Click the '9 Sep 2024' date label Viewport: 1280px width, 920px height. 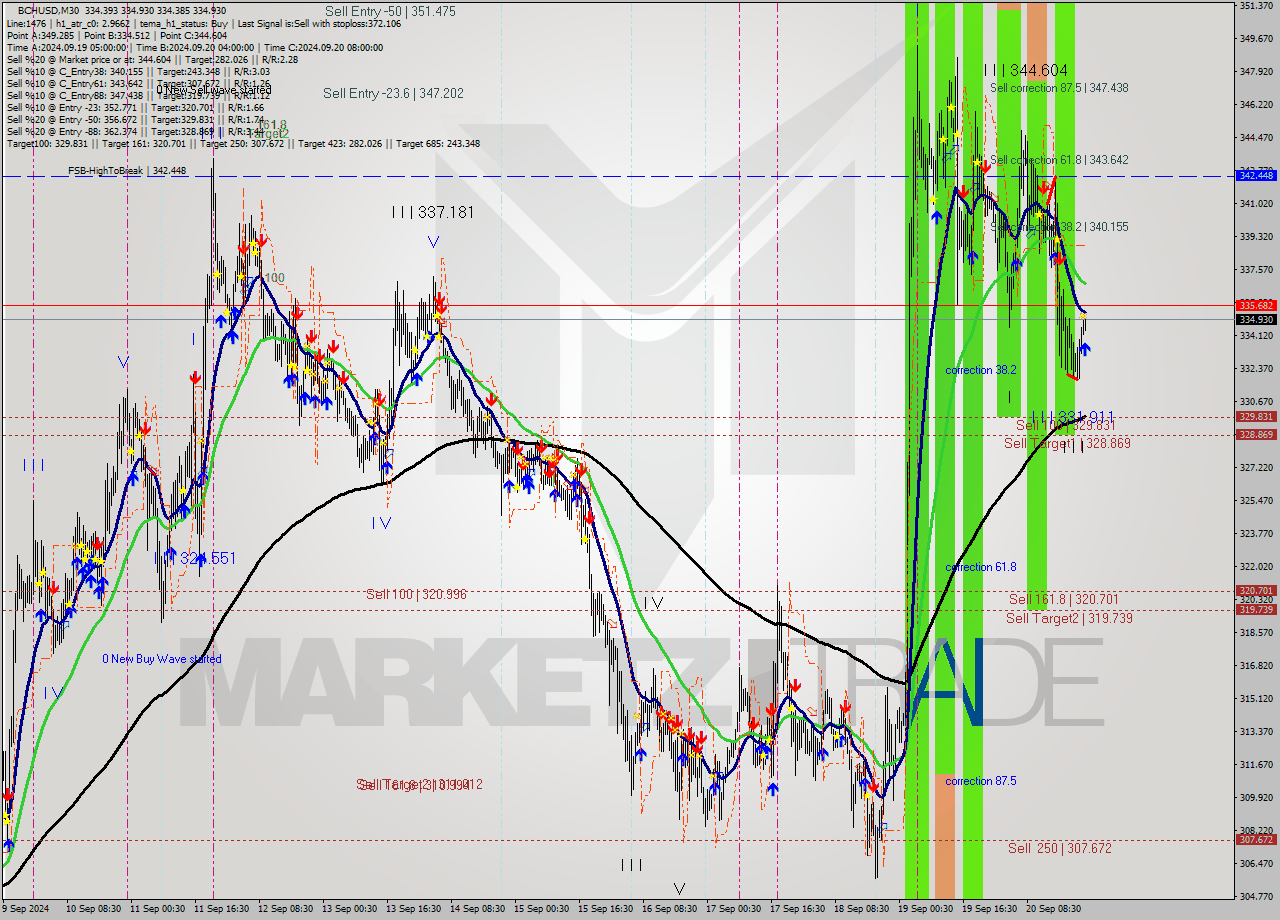(x=24, y=909)
